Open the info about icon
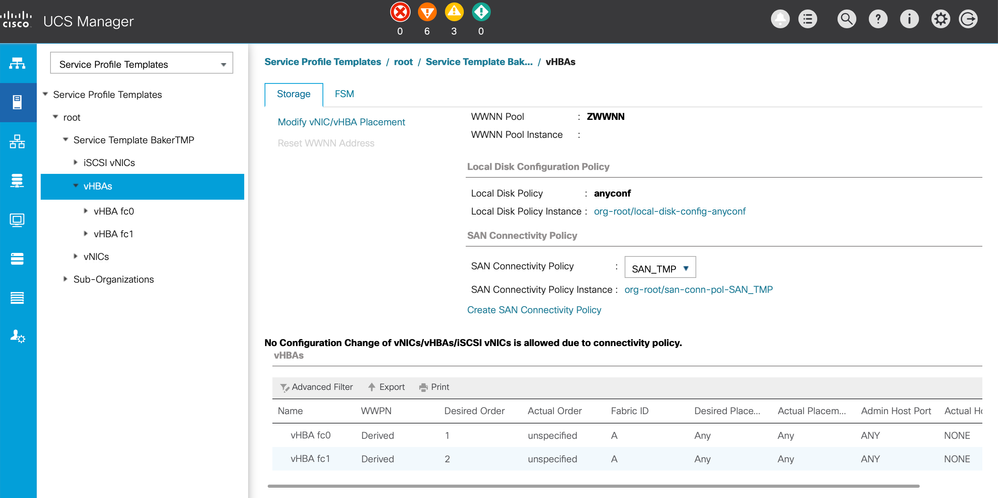998x498 pixels. tap(910, 19)
